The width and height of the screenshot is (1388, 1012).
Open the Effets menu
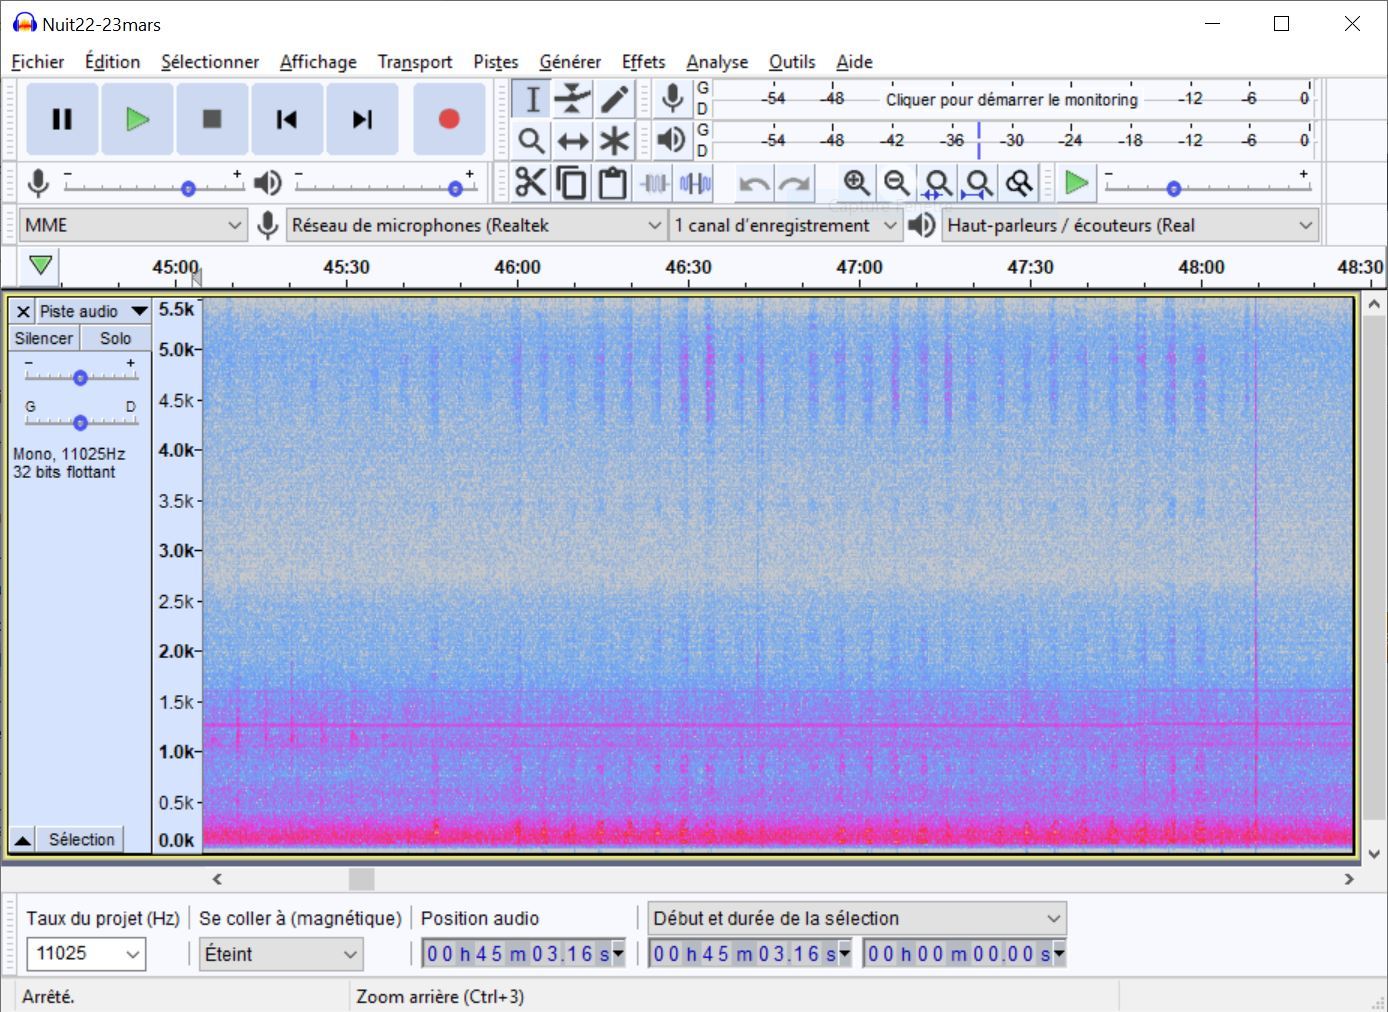click(643, 62)
